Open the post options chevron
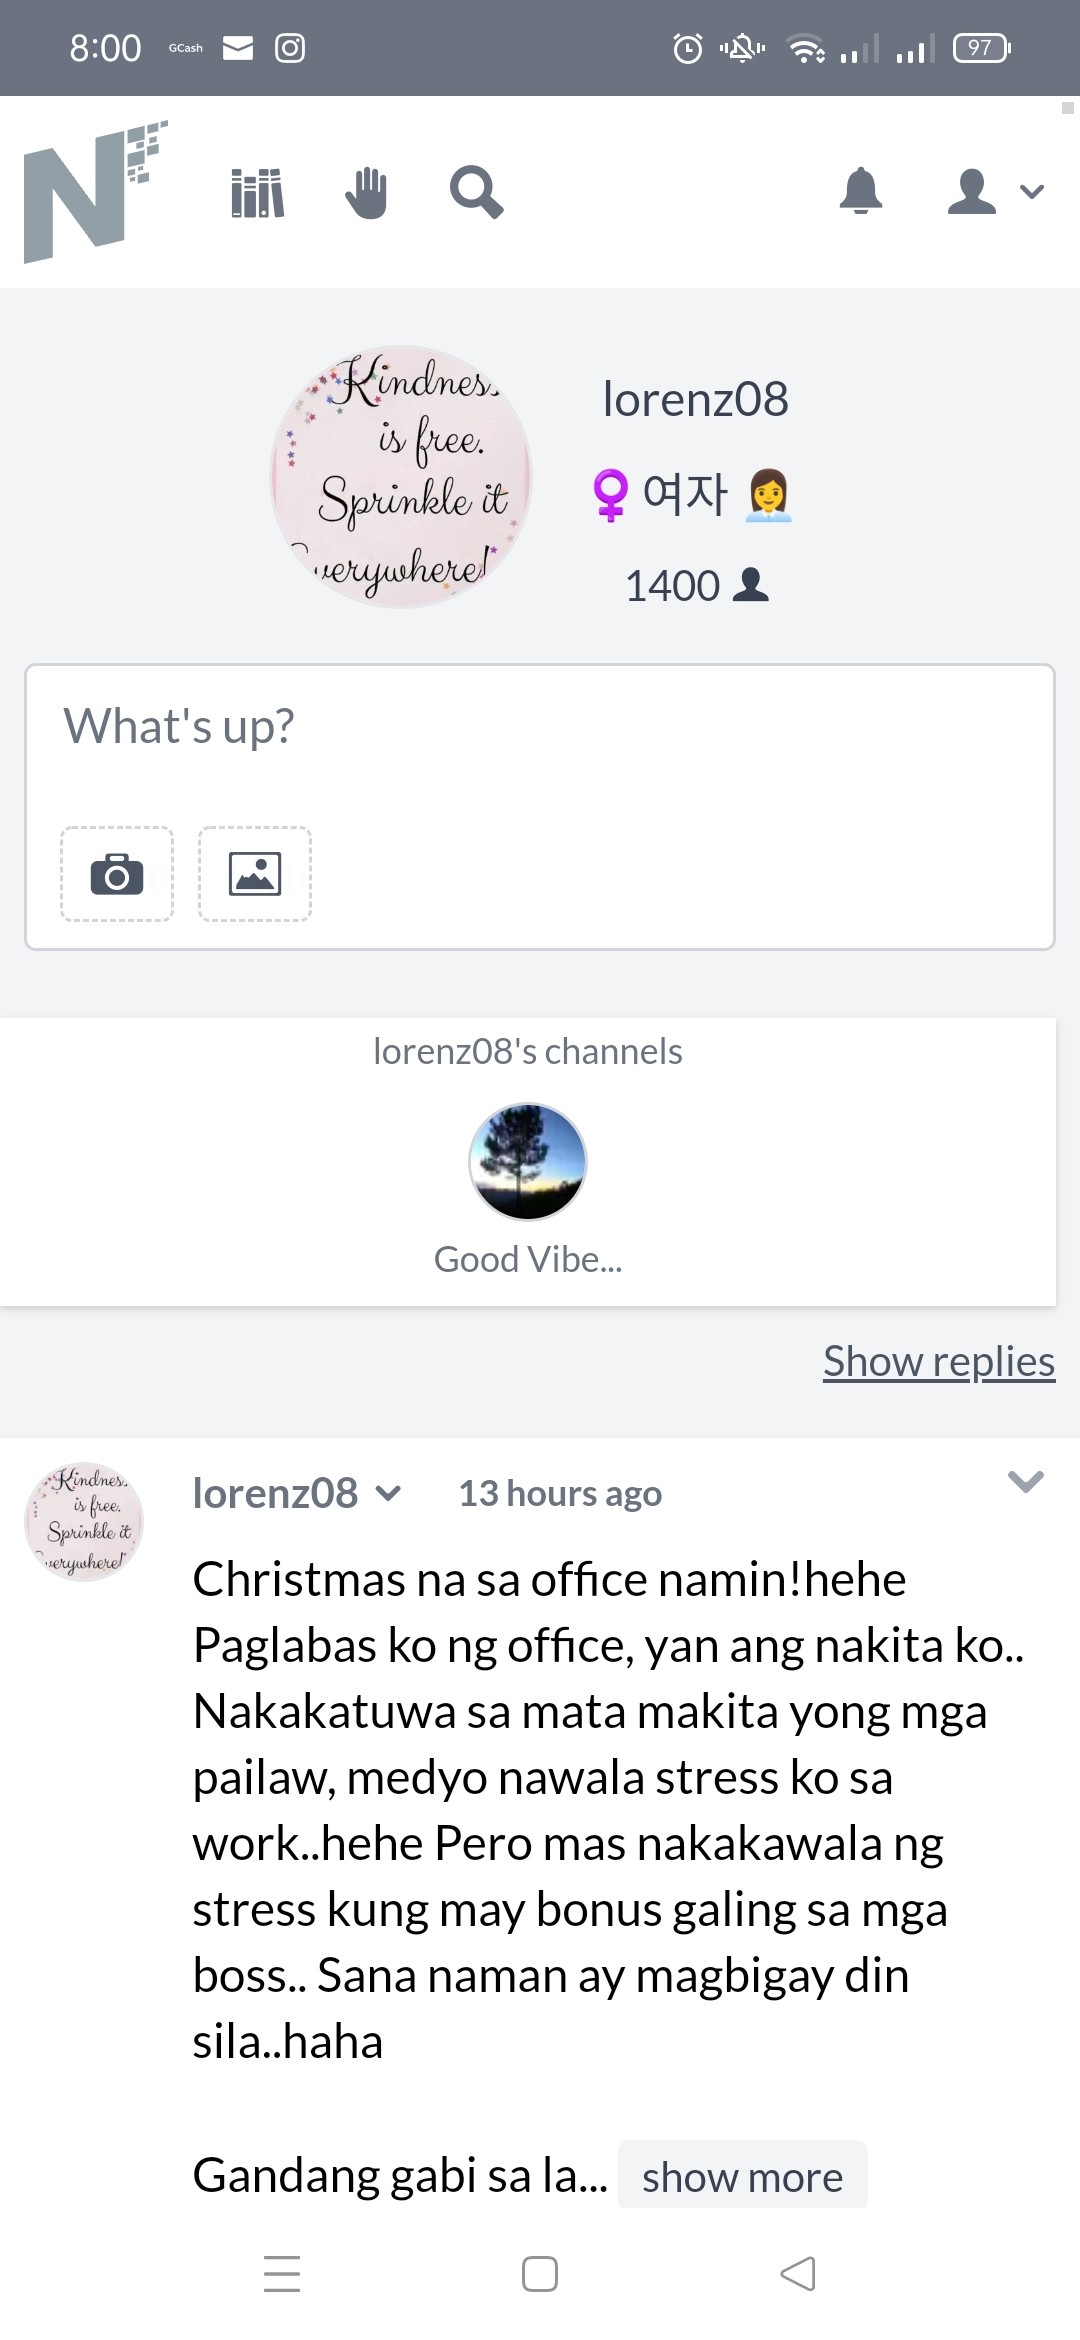 [1026, 1481]
